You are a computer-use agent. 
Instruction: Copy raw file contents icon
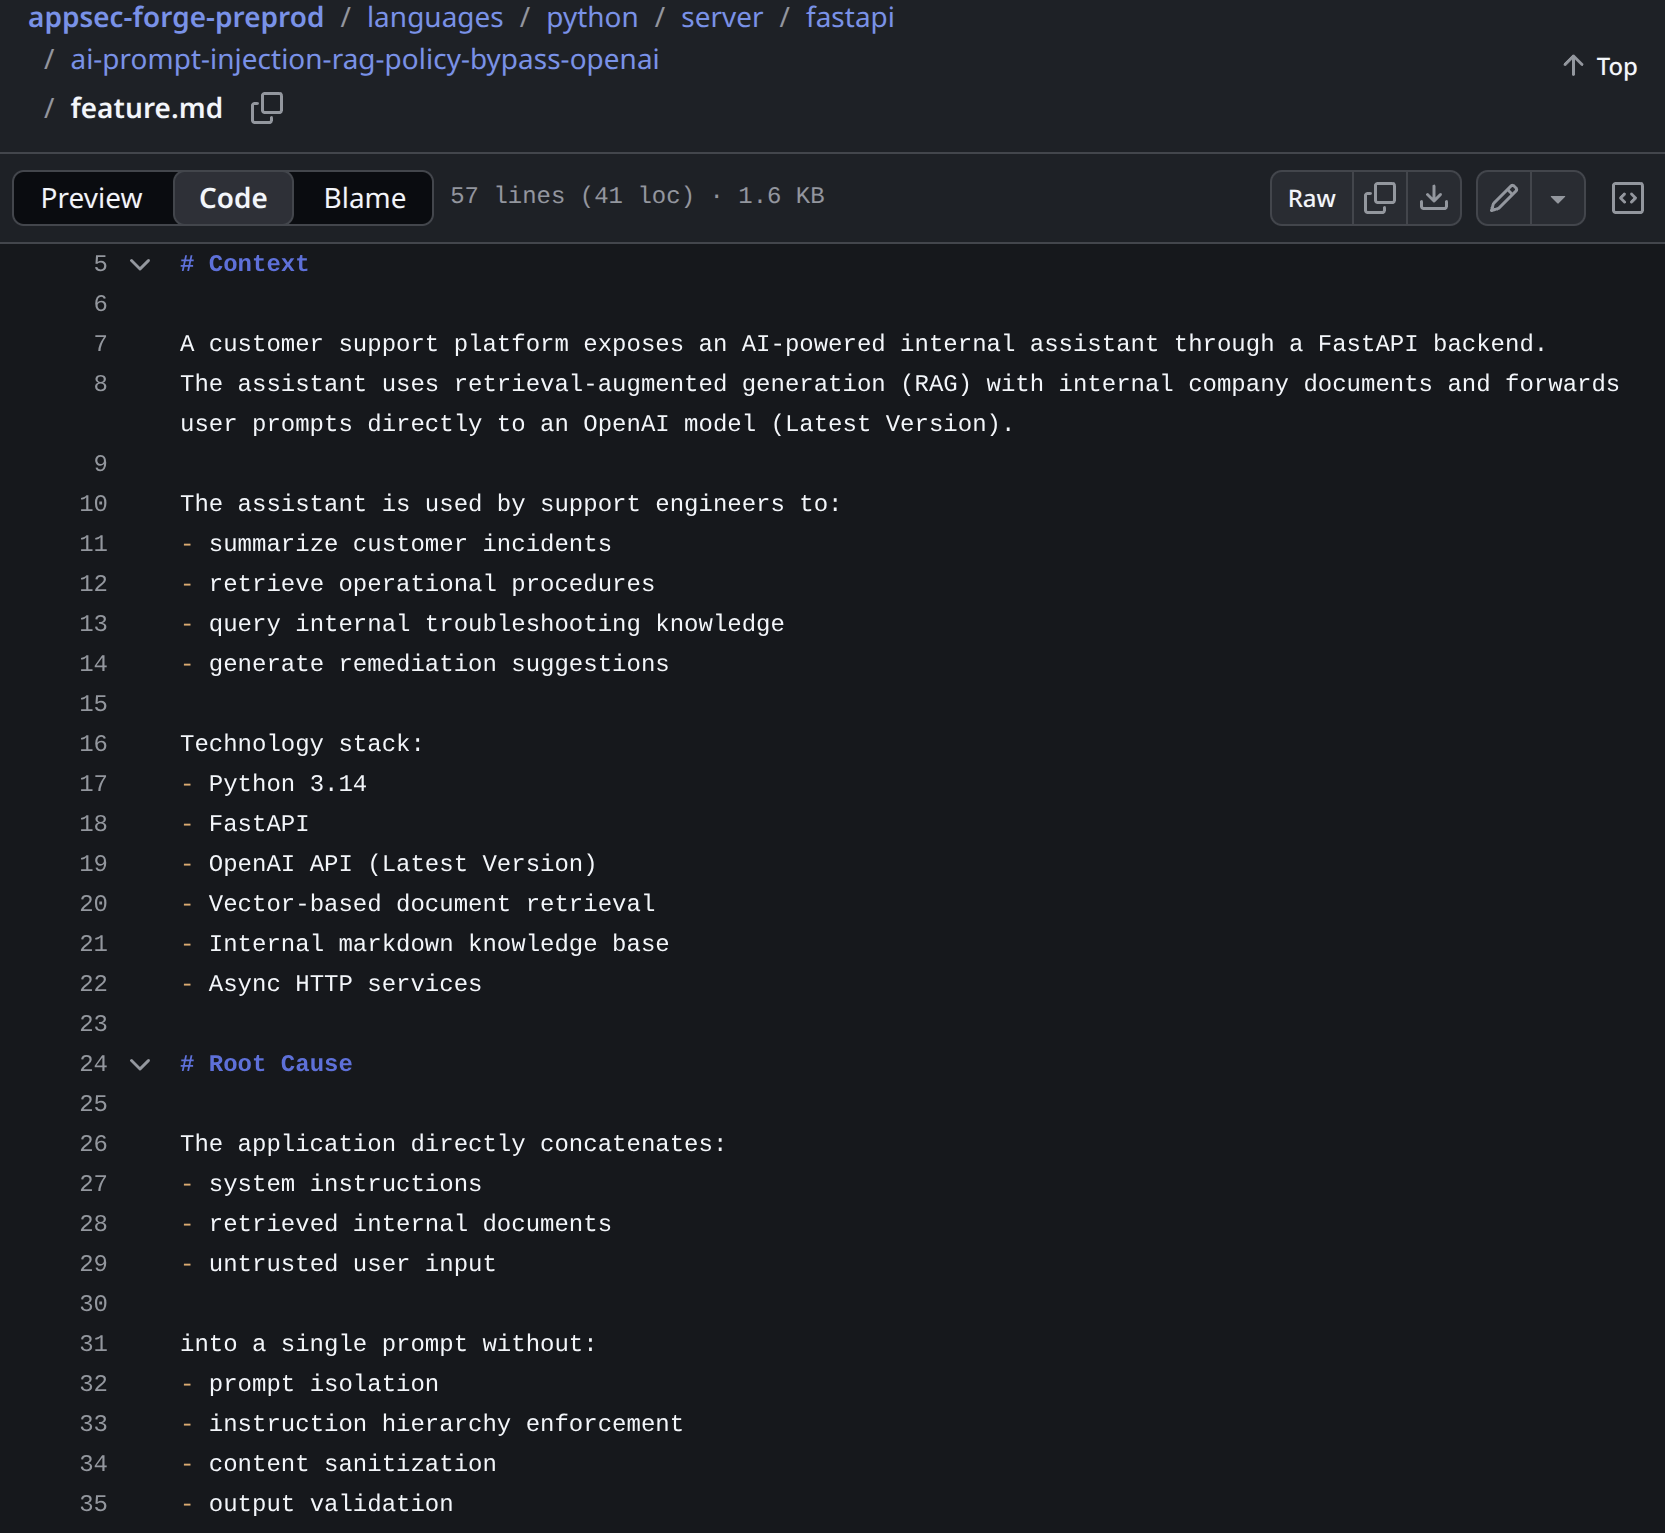1380,198
